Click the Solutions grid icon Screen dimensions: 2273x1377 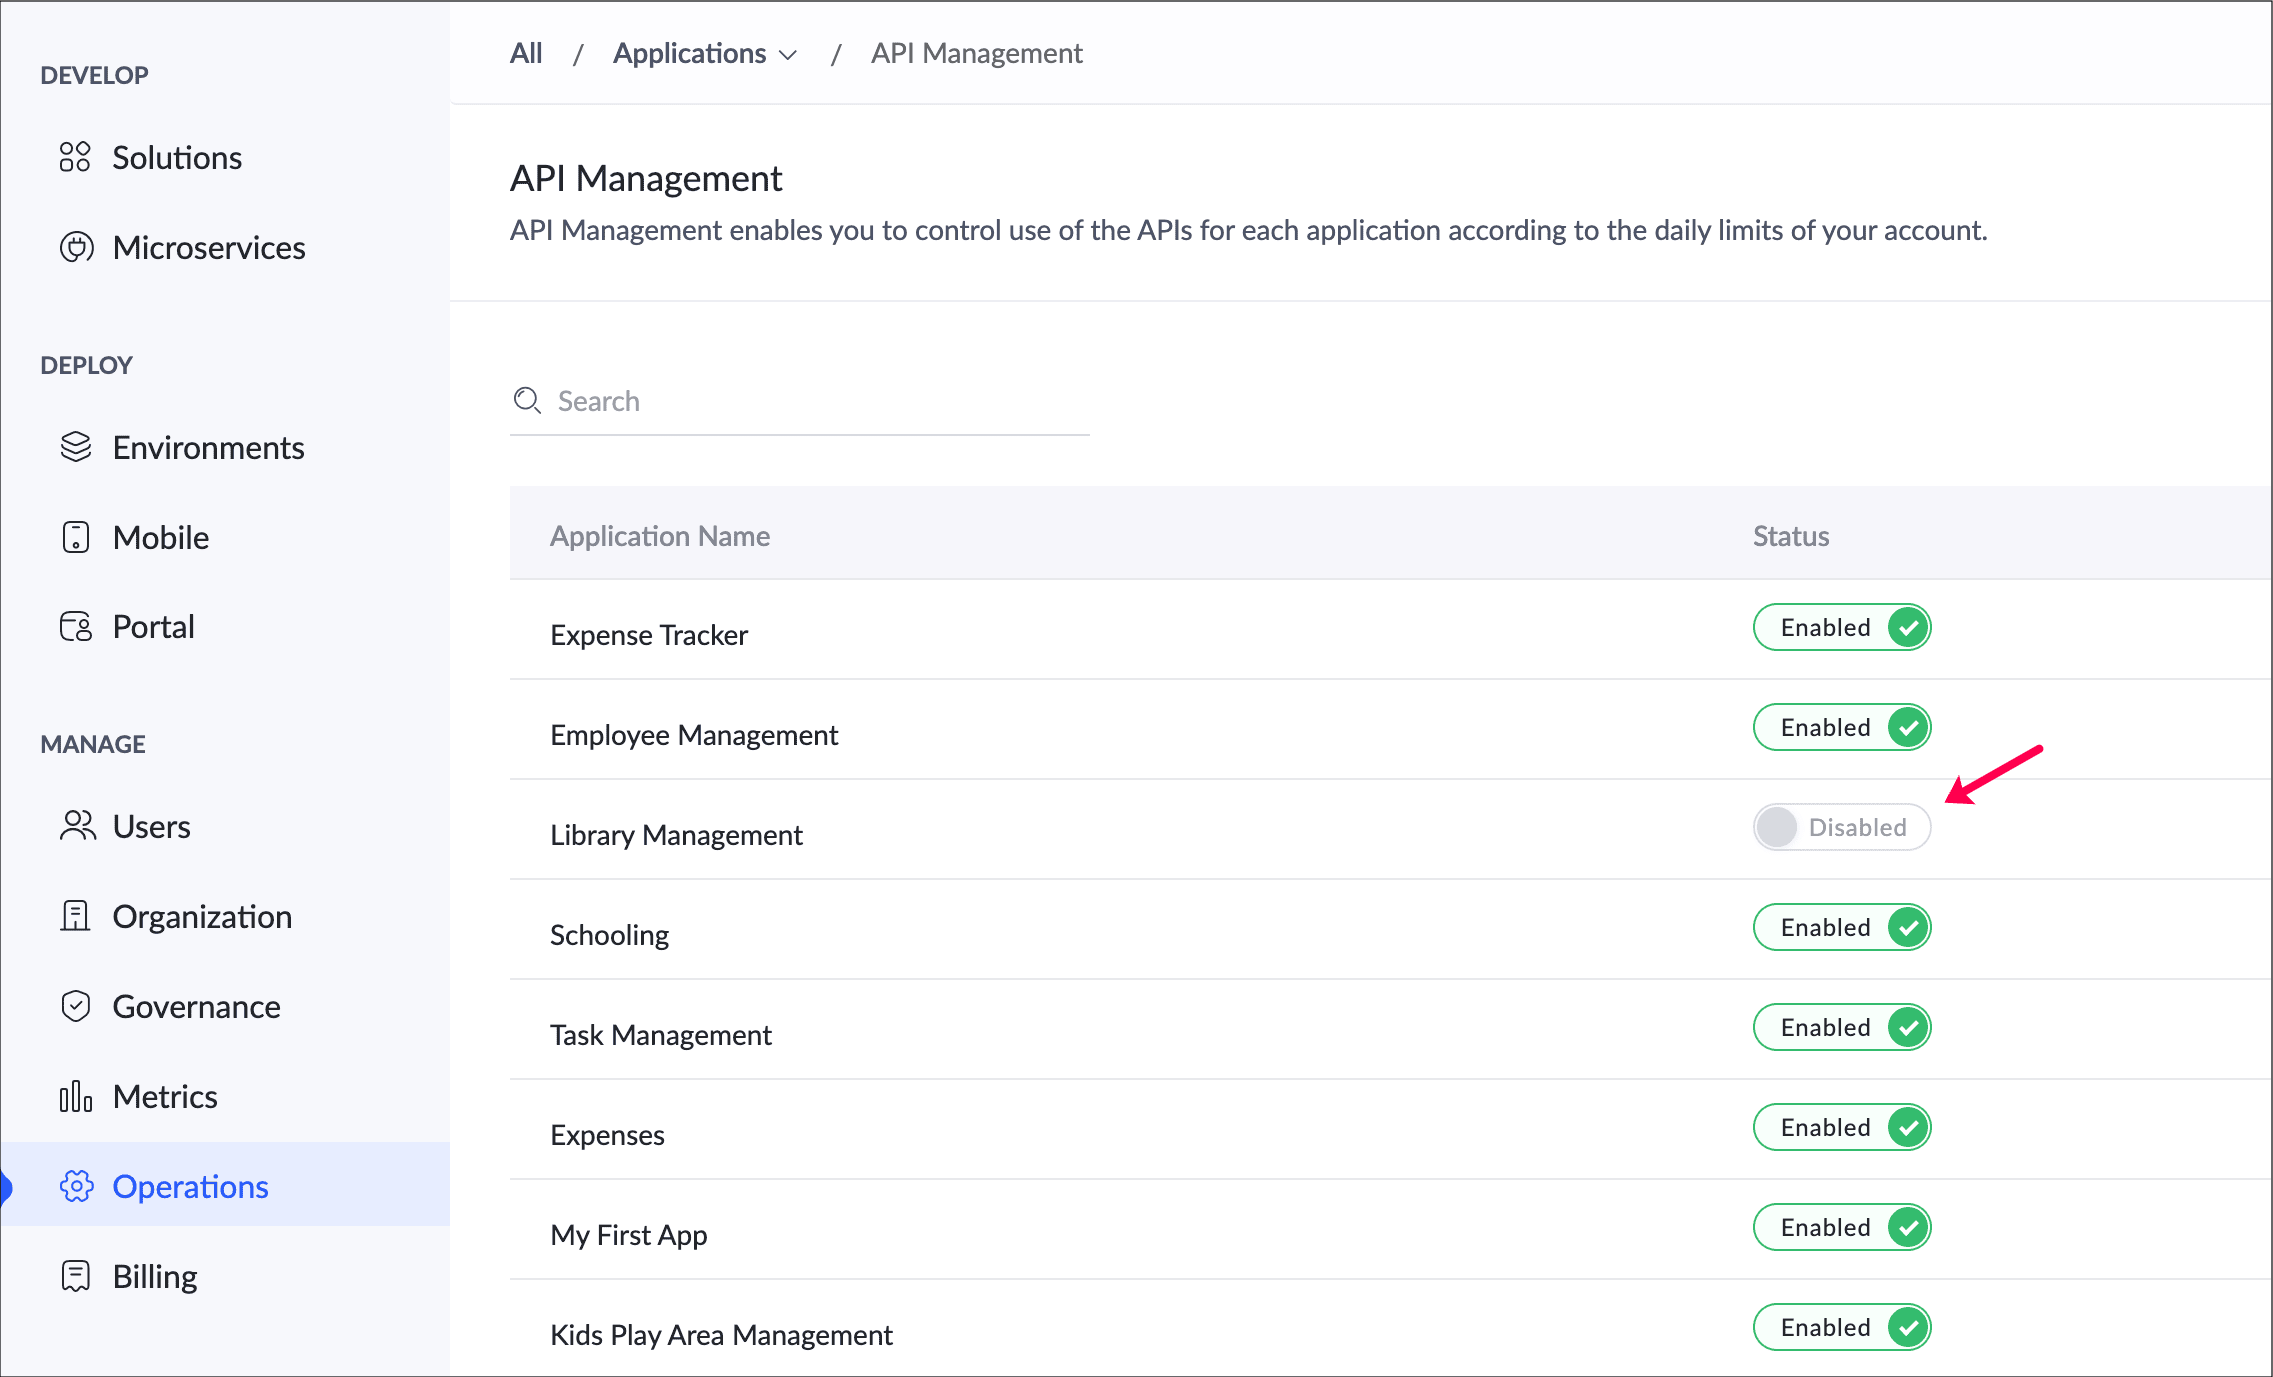[75, 157]
